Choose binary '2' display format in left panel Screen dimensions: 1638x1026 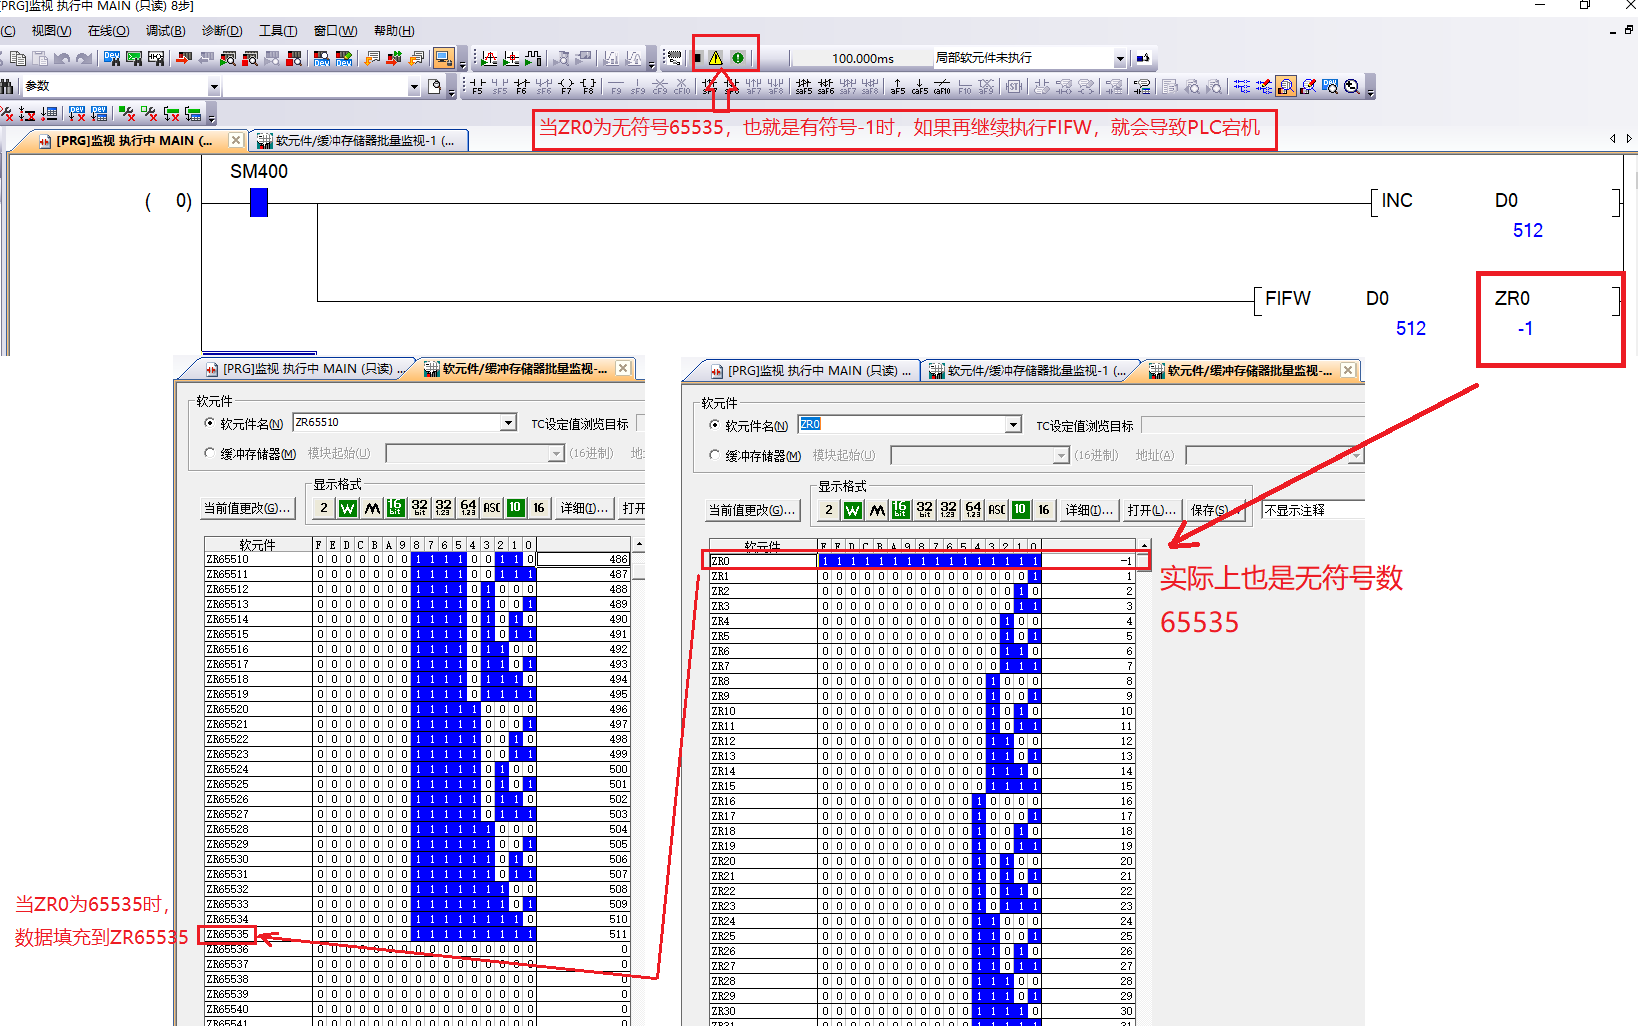(x=323, y=508)
